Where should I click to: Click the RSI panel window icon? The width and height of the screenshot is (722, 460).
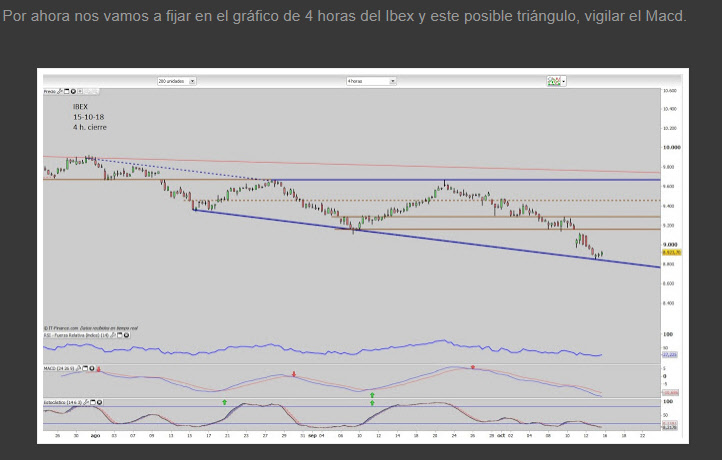120,335
